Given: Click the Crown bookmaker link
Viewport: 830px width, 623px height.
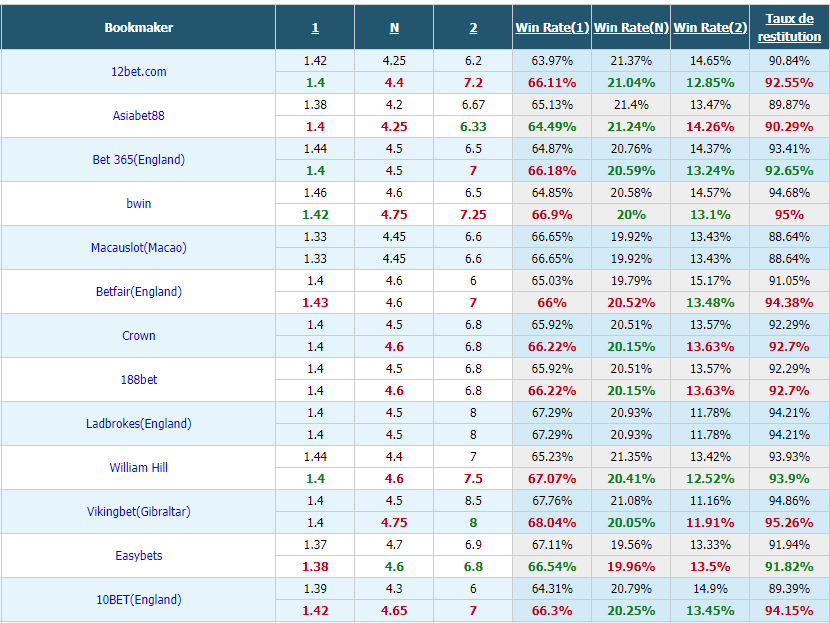Looking at the screenshot, I should click(x=139, y=336).
